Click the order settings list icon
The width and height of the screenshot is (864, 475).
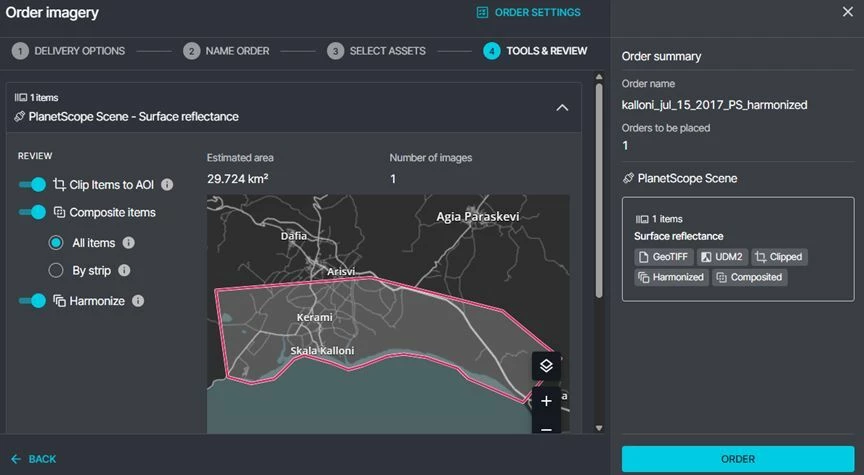(x=482, y=12)
